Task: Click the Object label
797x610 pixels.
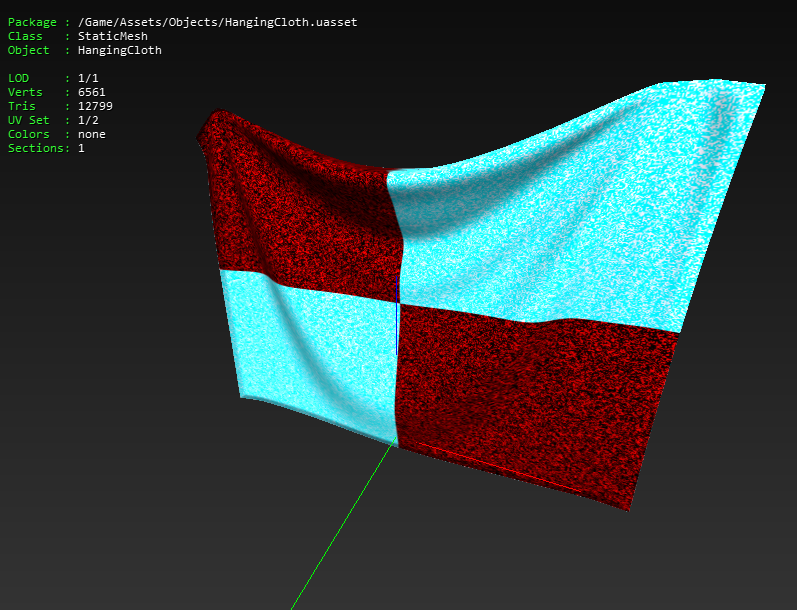Action: tap(28, 50)
